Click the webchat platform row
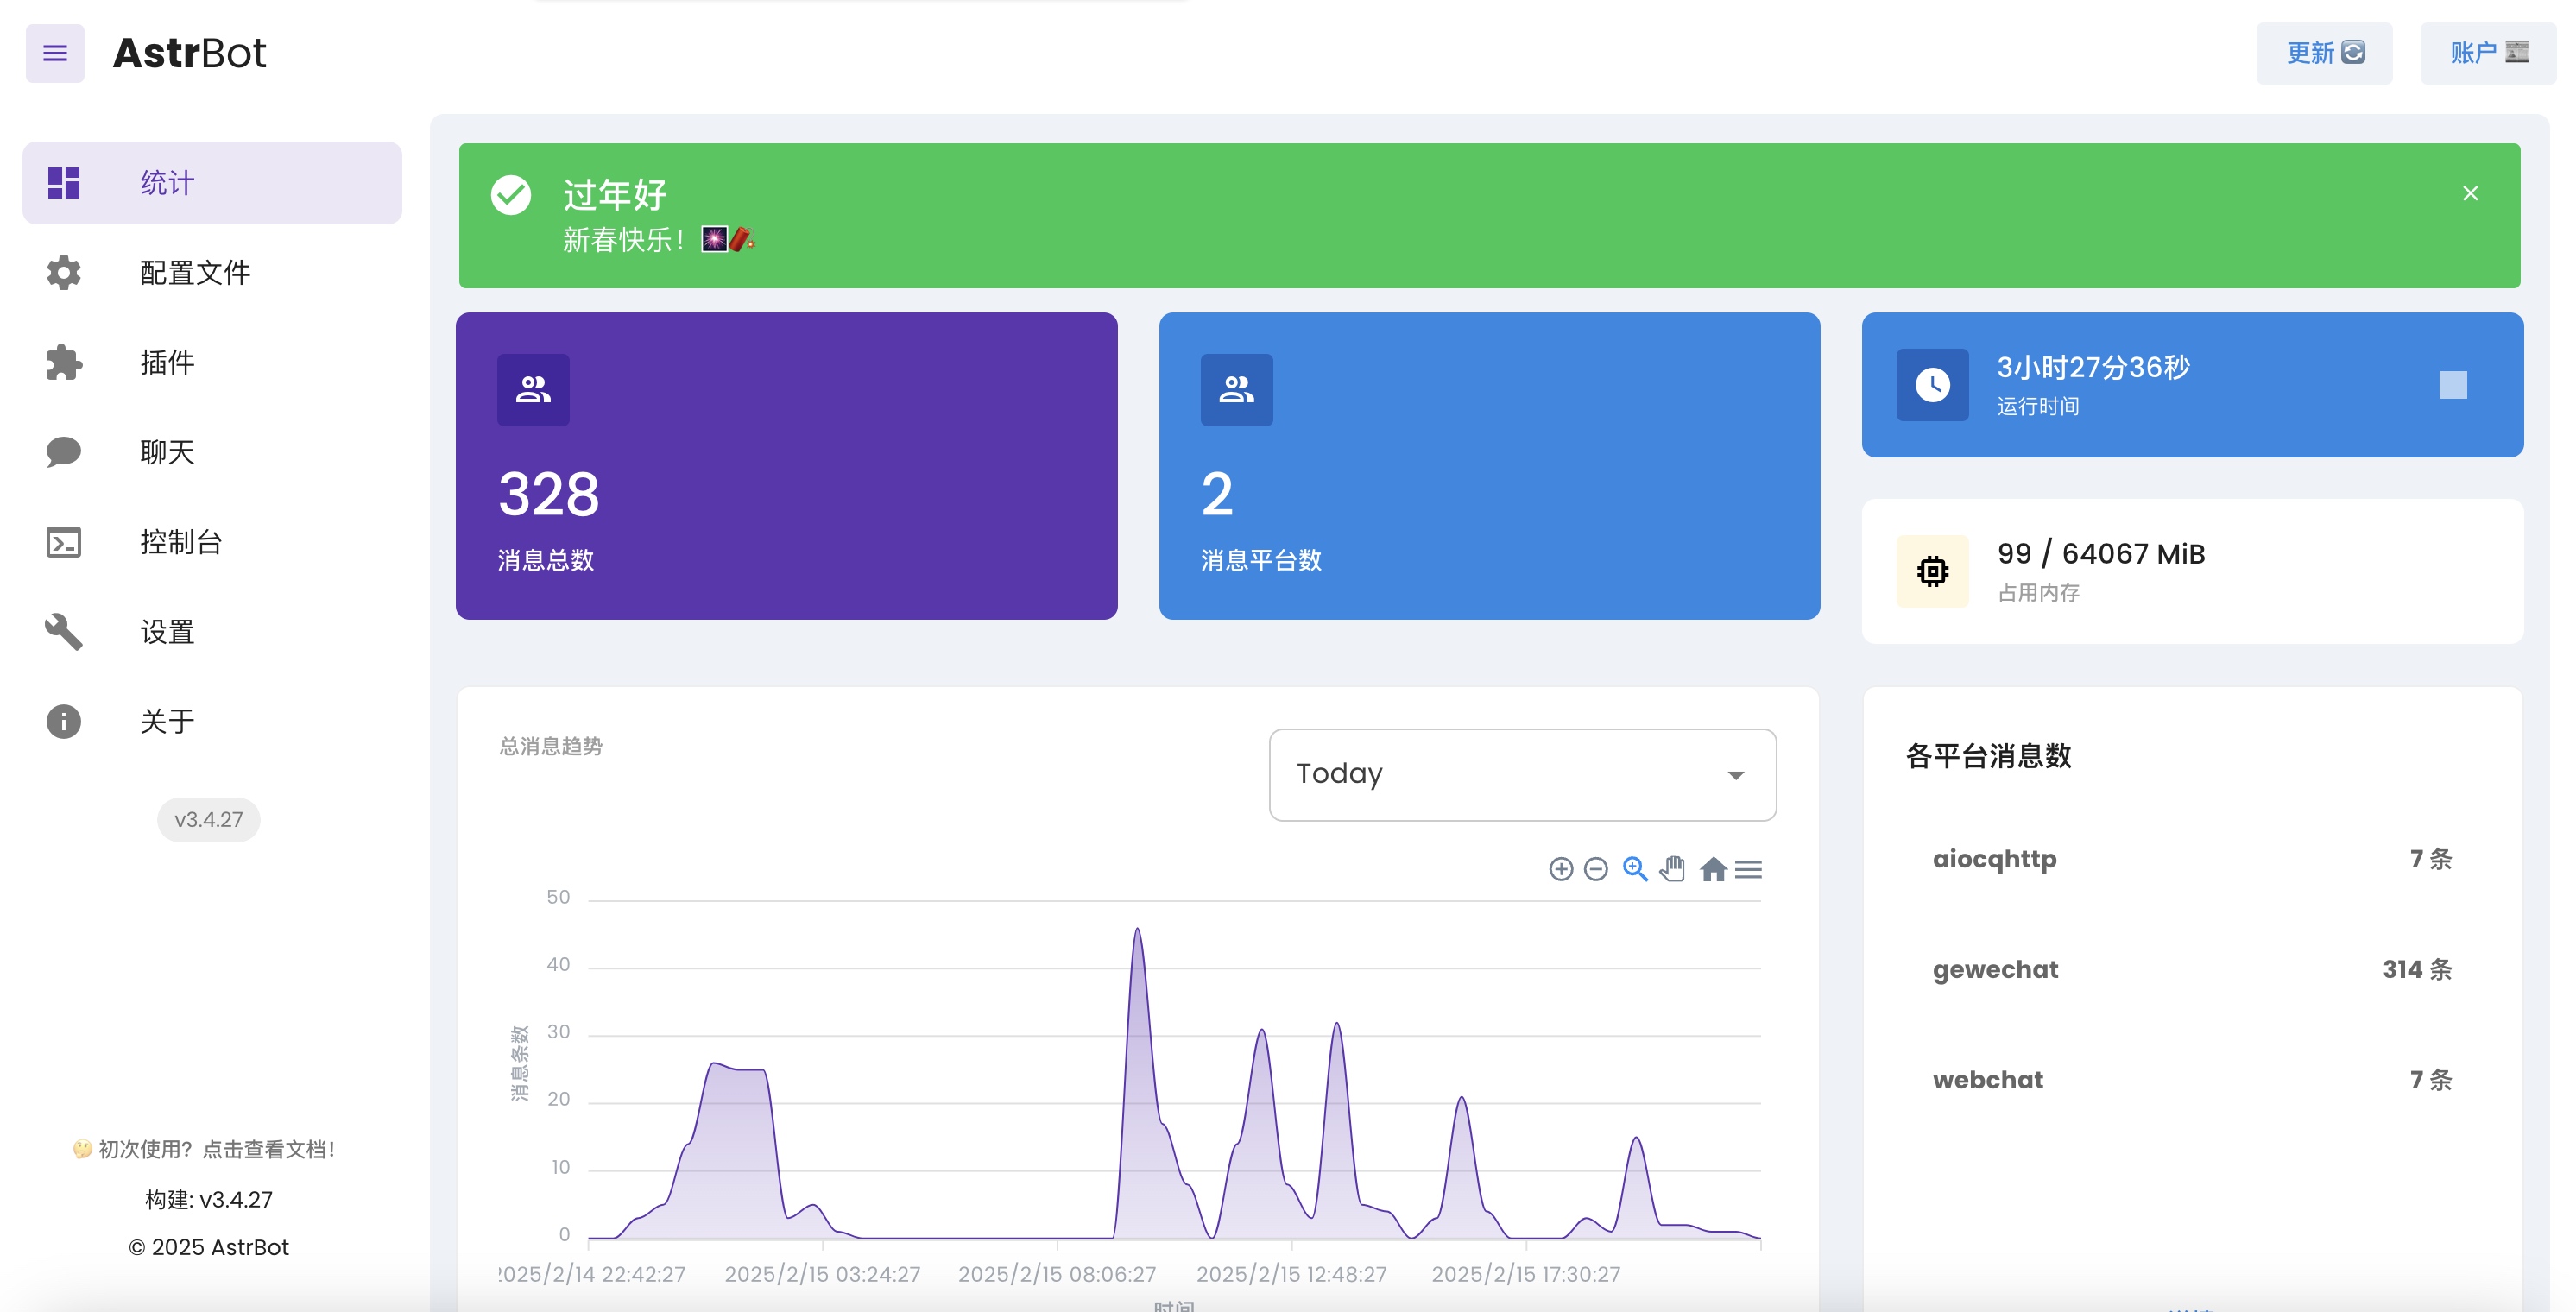Image resolution: width=2576 pixels, height=1312 pixels. click(2192, 1080)
